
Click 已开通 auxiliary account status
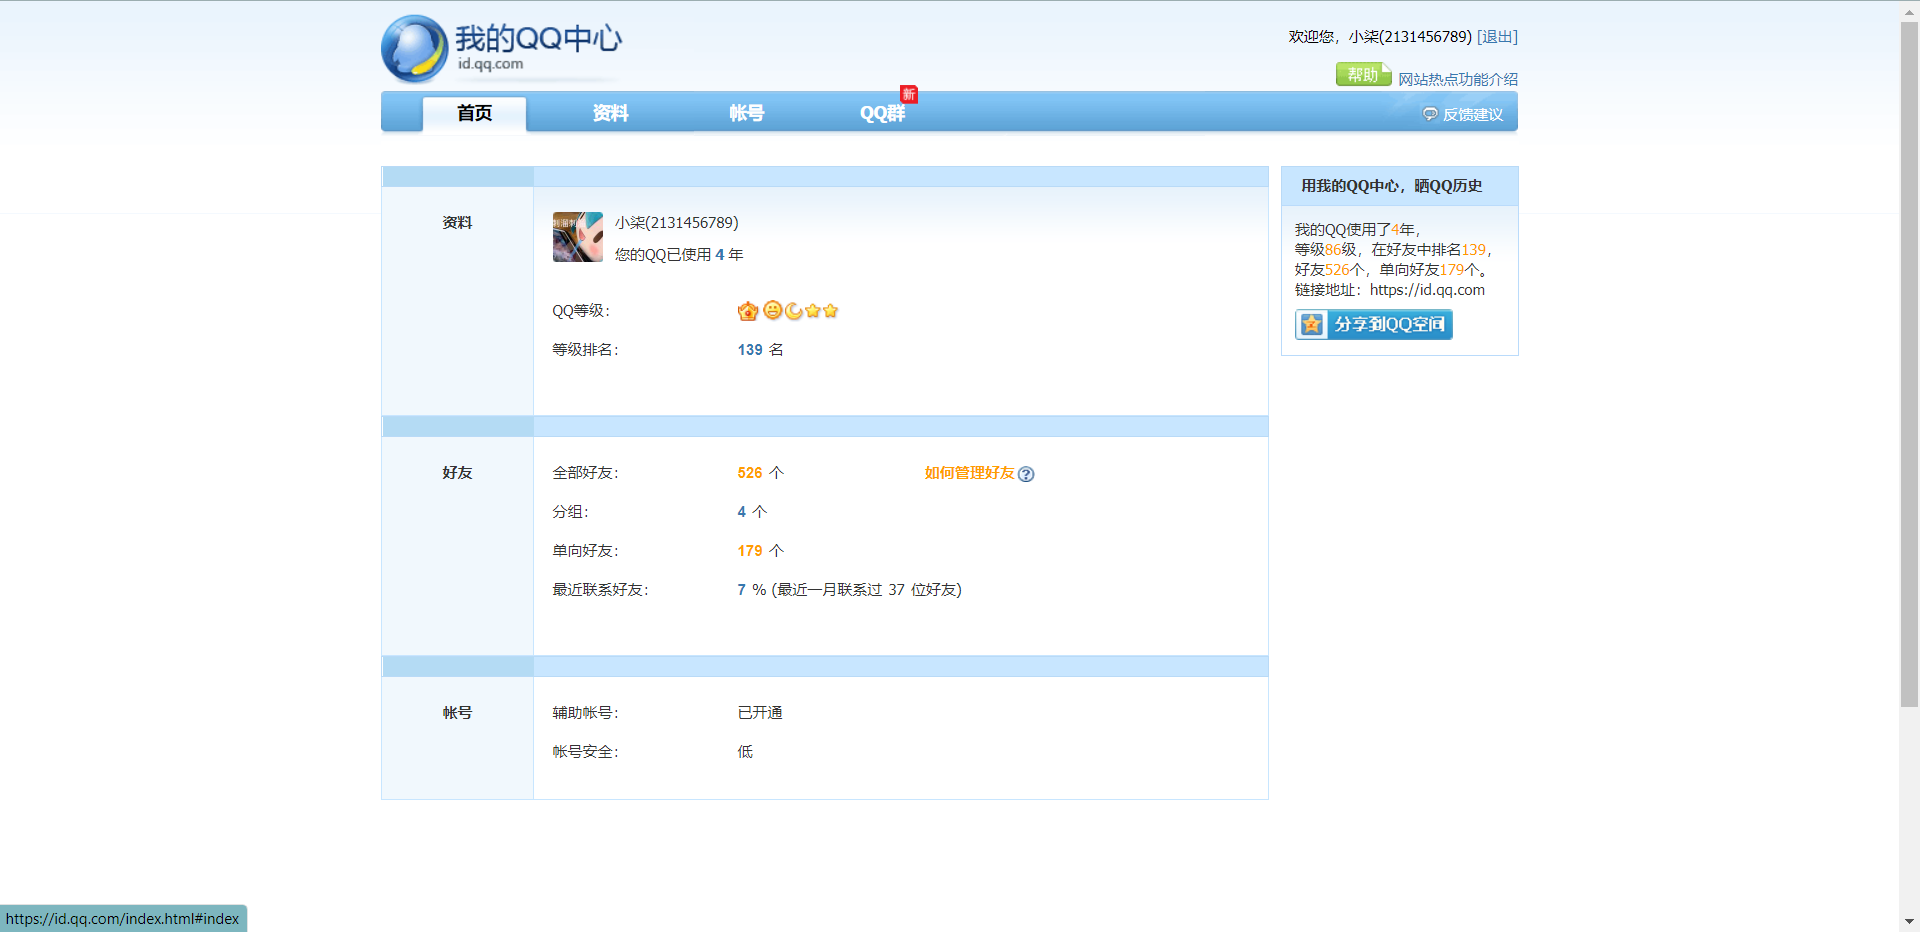(760, 713)
